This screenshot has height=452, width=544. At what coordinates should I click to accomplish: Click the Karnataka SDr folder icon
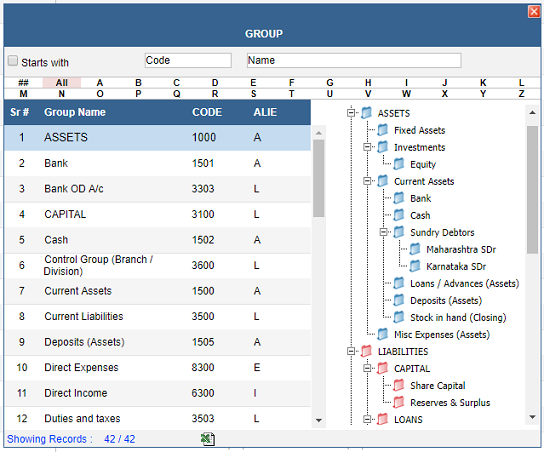415,266
